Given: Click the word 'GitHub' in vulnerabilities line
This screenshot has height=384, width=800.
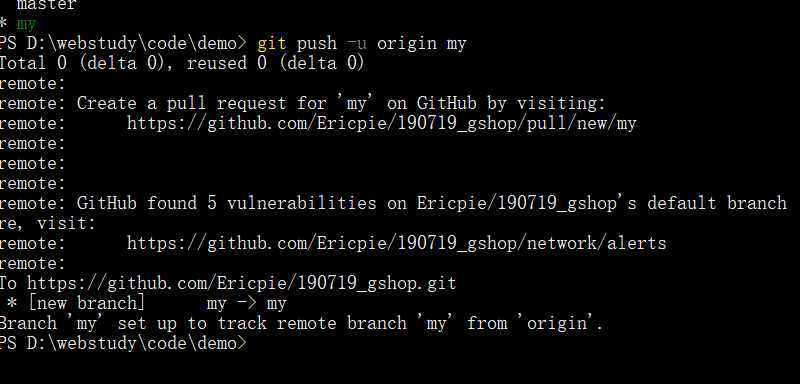Looking at the screenshot, I should click(107, 203).
